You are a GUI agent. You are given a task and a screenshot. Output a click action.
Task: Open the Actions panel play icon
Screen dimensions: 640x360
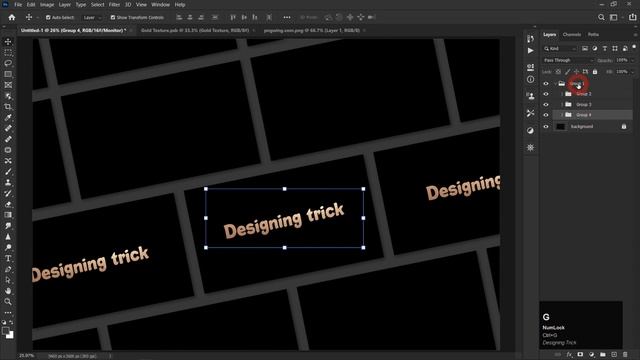click(530, 51)
